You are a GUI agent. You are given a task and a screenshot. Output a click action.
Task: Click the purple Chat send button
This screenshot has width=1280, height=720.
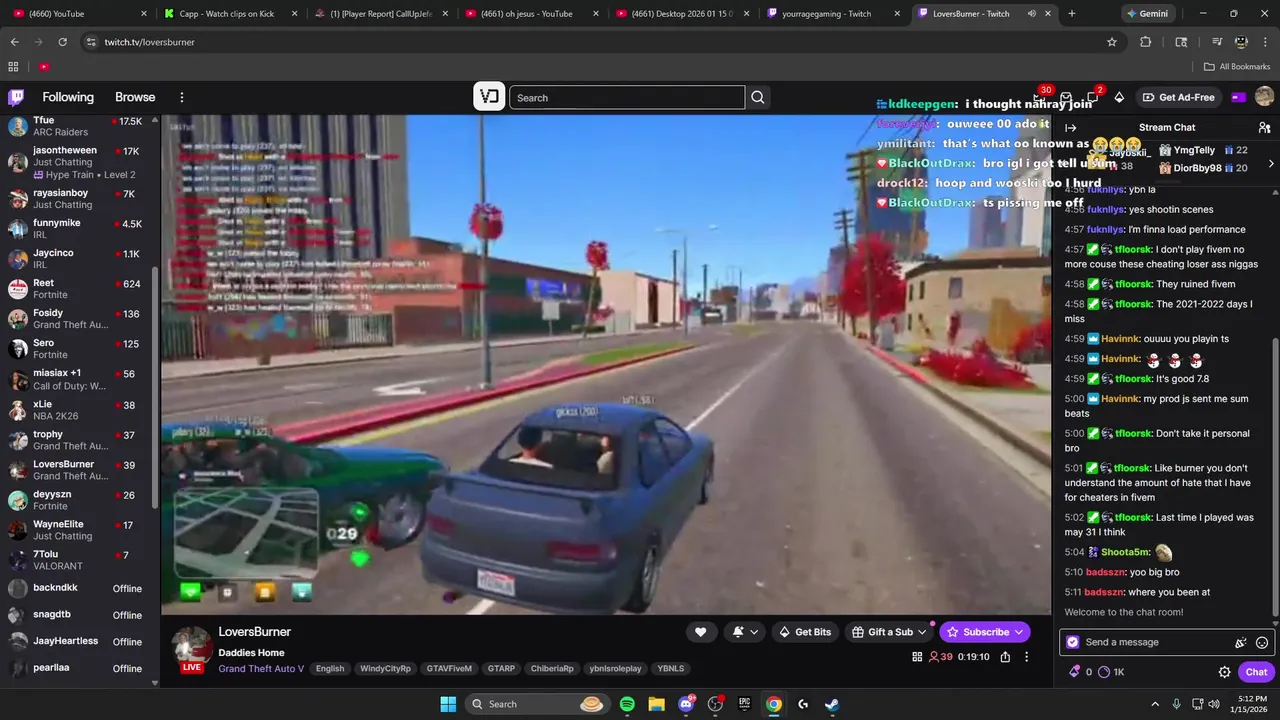pyautogui.click(x=1256, y=672)
